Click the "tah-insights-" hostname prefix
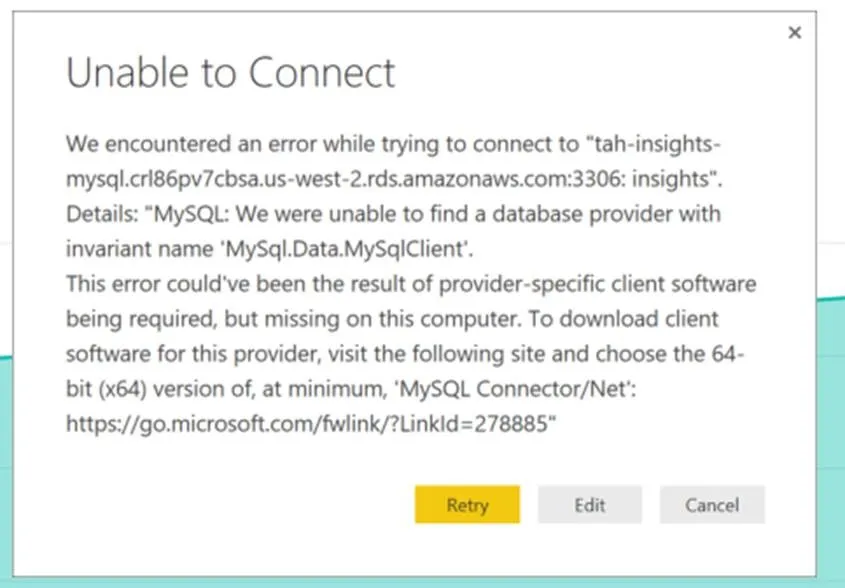Image resolution: width=845 pixels, height=588 pixels. click(651, 144)
